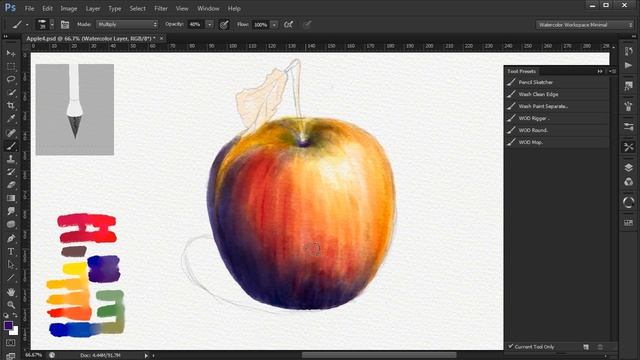Choose the WOD Rigger preset
Viewport: 640px width, 360px height.
point(557,118)
